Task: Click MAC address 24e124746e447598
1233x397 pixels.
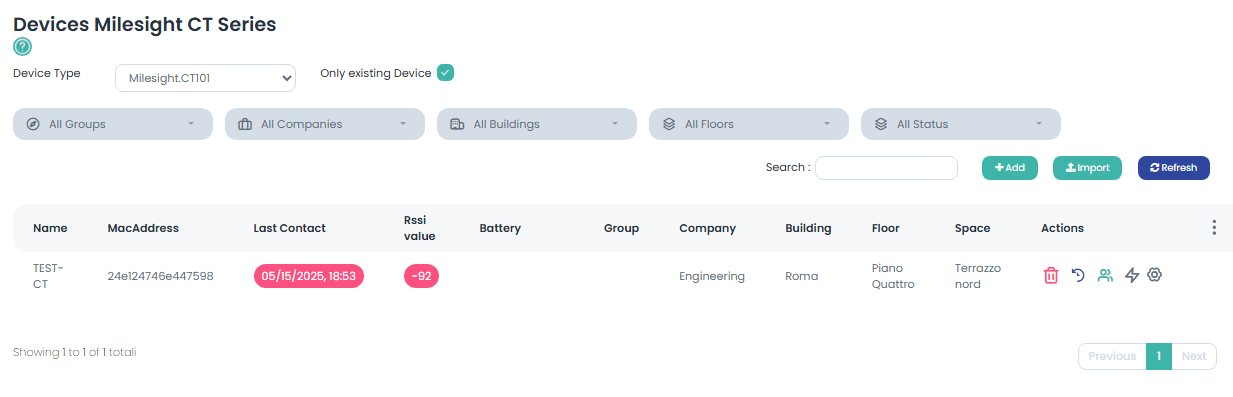Action: tap(160, 276)
